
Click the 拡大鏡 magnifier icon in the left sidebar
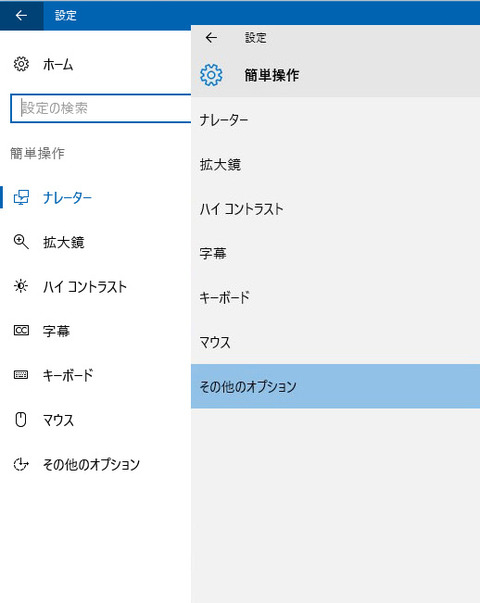[21, 242]
